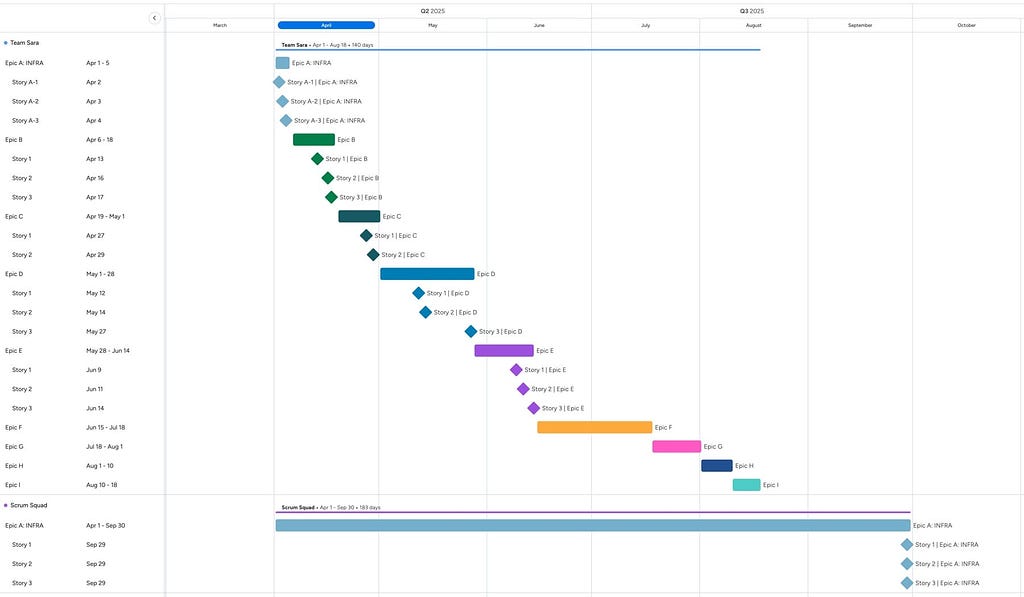
Task: Select the Story 2 | Epic B diamond
Action: click(x=328, y=178)
